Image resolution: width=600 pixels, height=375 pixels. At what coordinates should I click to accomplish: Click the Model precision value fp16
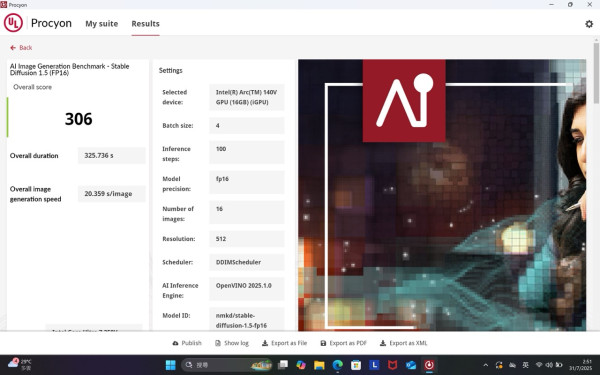[247, 182]
